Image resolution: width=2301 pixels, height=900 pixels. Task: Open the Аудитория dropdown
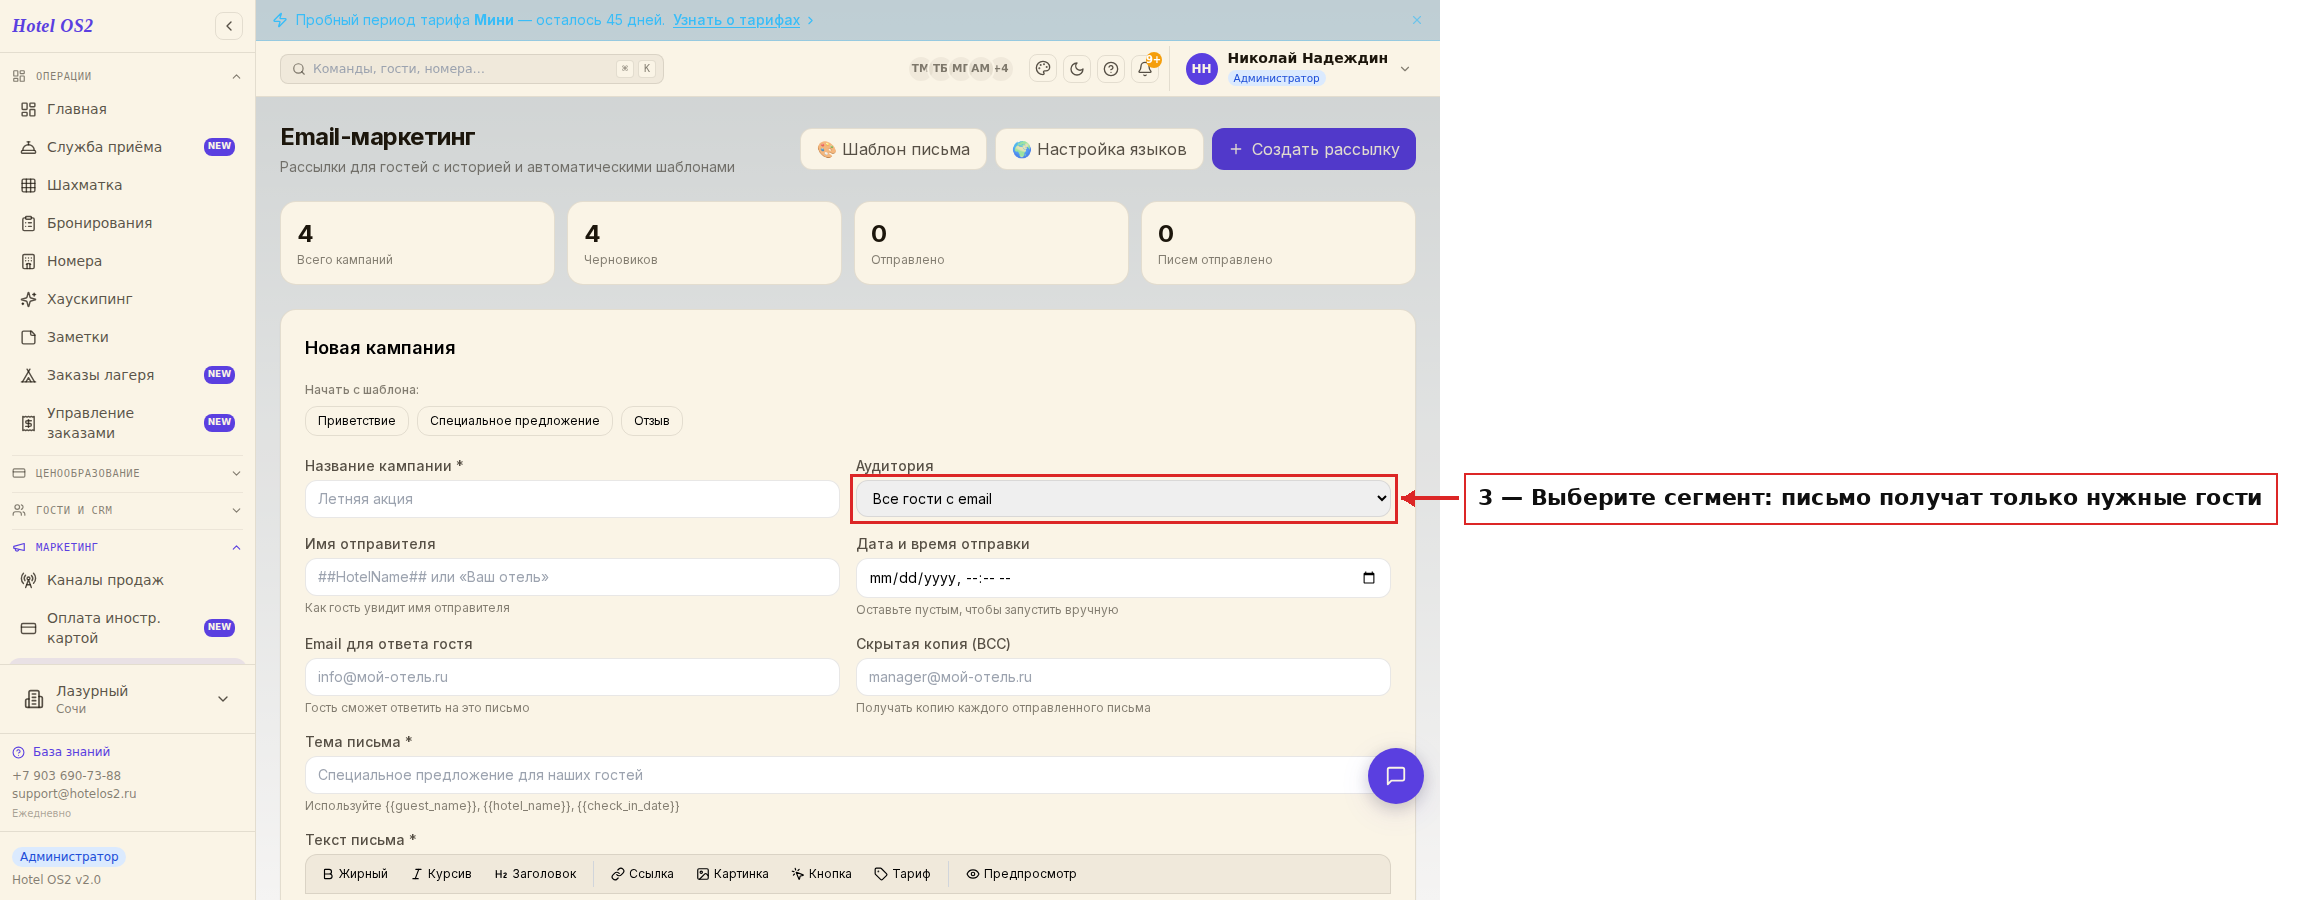tap(1123, 499)
